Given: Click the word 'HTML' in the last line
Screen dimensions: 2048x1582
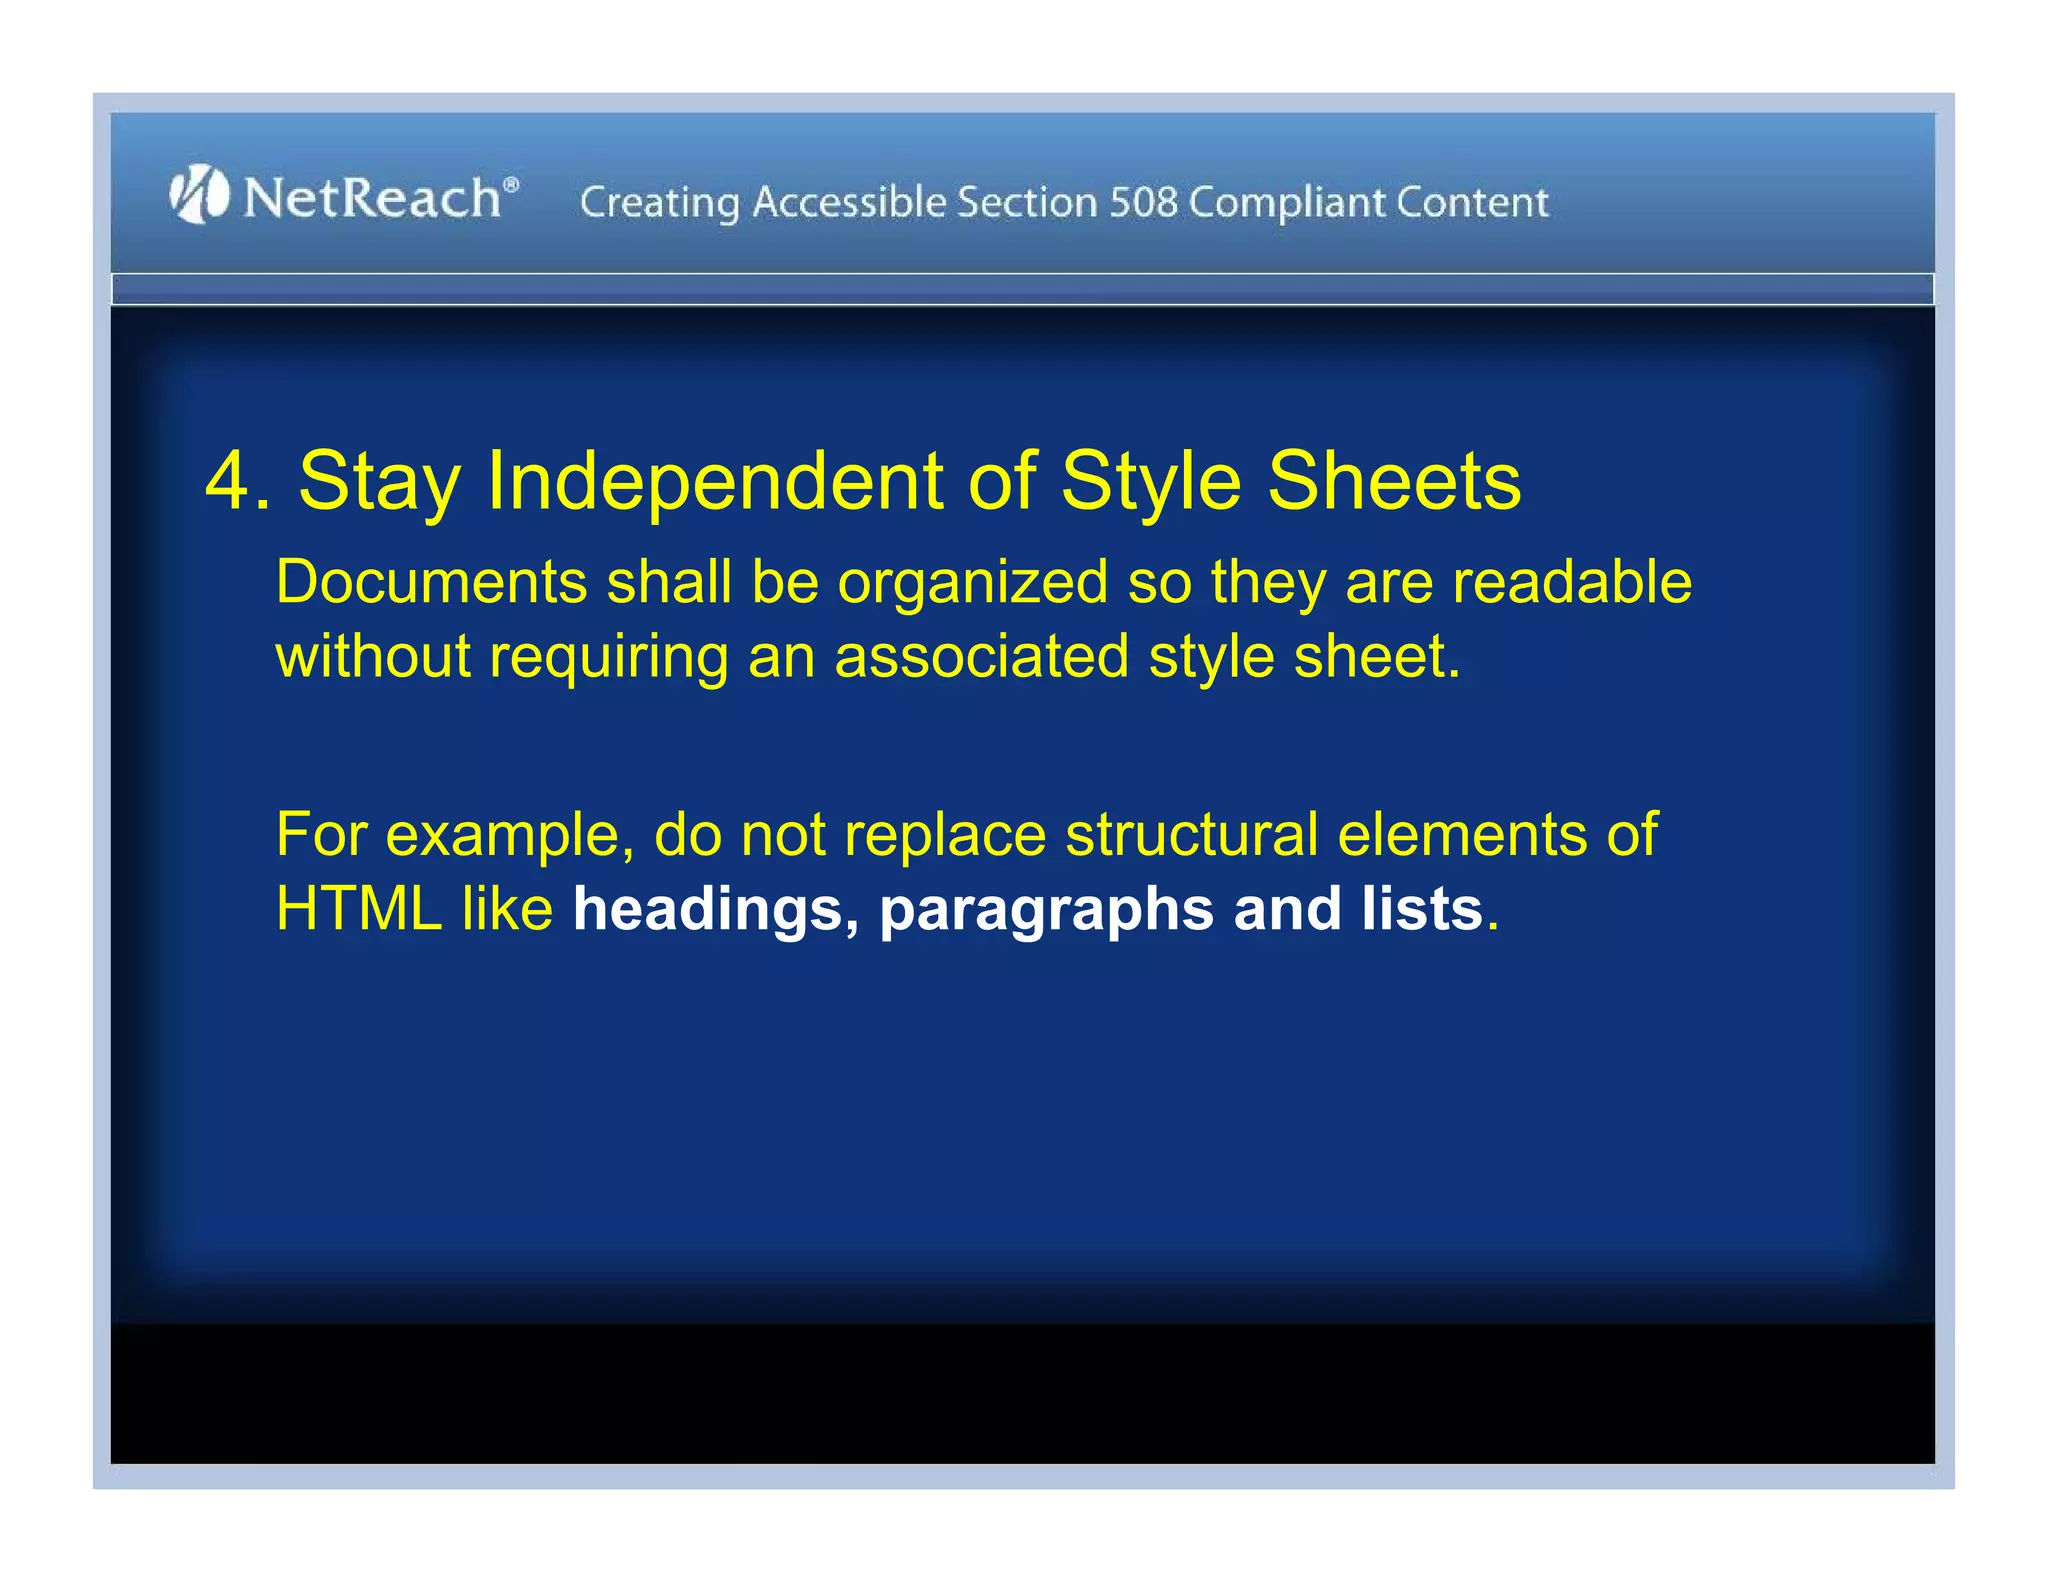Looking at the screenshot, I should [358, 909].
